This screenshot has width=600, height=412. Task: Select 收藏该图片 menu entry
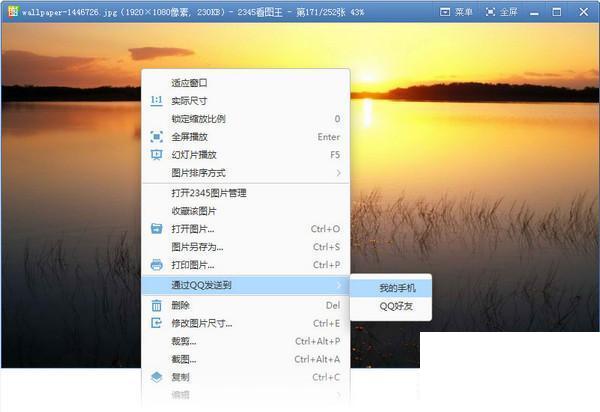(x=245, y=211)
